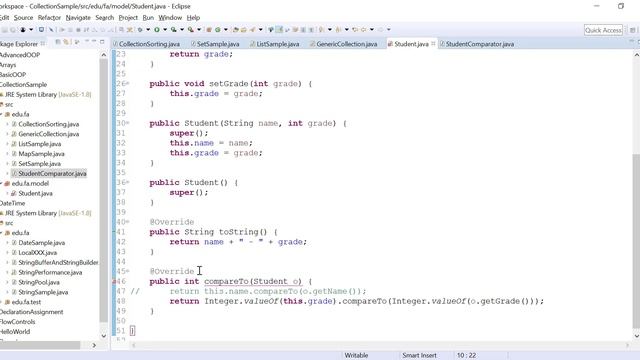Viewport: 640px width, 360px height.
Task: Select GenericCollection.java in Package Explorer
Action: [x=49, y=134]
